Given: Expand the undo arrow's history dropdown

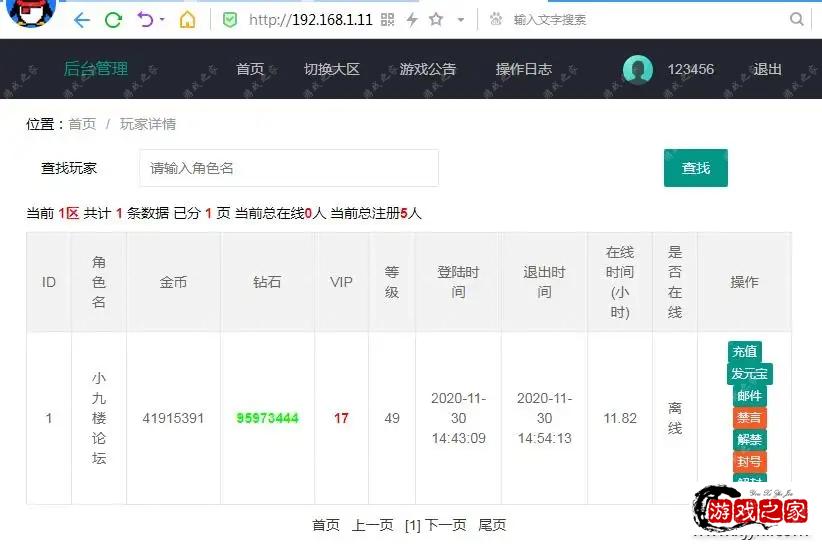Looking at the screenshot, I should click(x=162, y=19).
